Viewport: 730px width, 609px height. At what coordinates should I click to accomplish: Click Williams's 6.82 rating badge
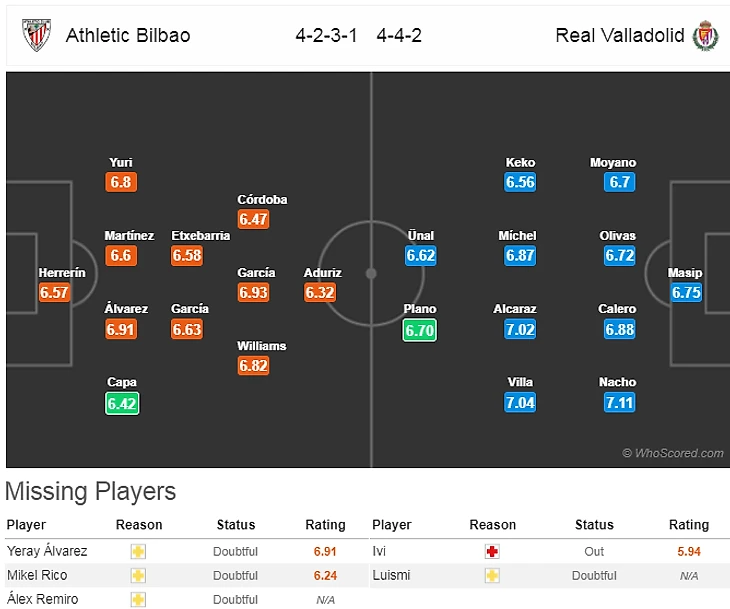point(254,366)
